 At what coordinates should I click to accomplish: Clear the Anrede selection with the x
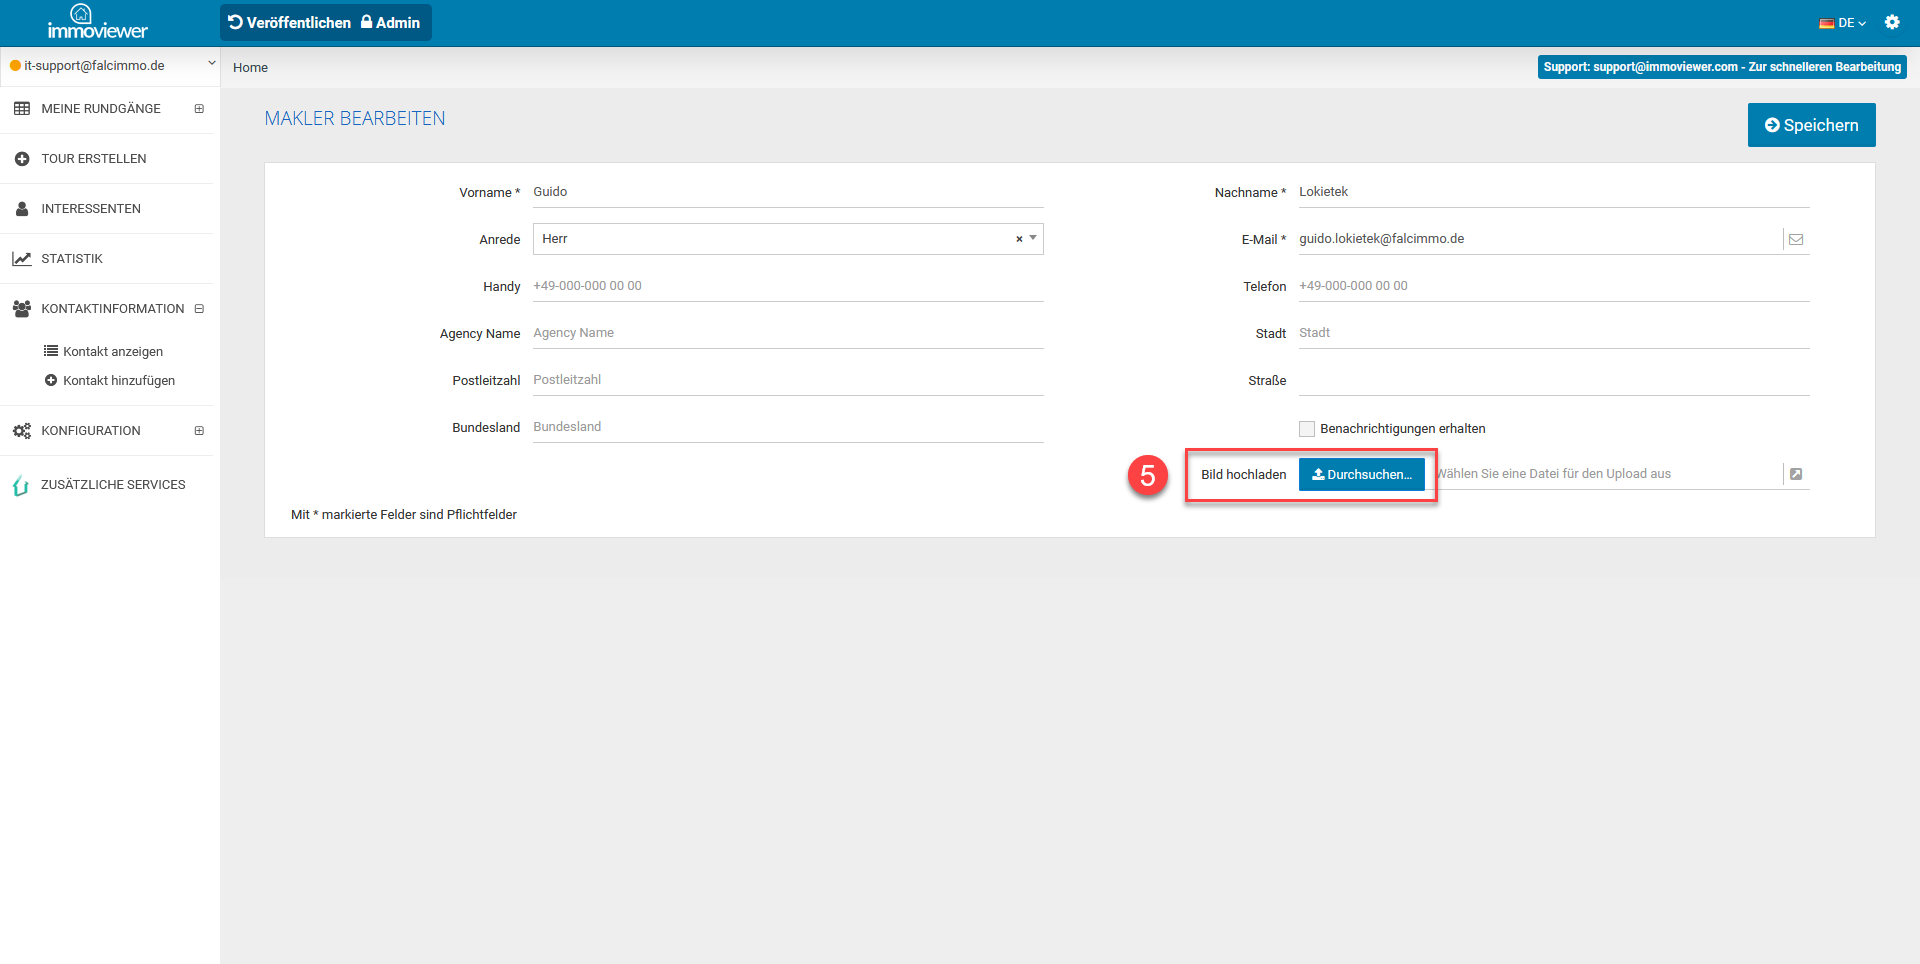tap(1019, 239)
